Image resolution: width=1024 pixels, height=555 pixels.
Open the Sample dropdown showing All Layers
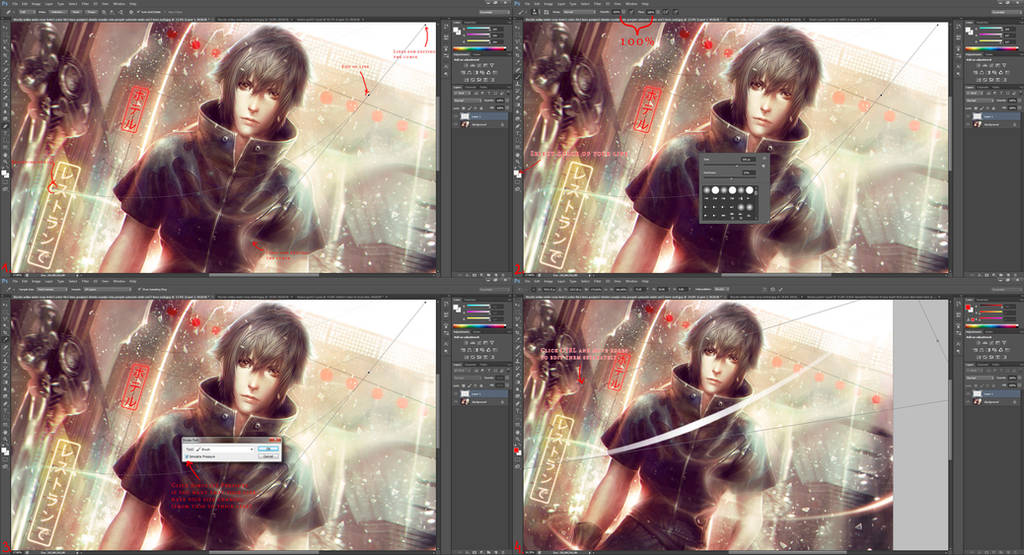[x=107, y=289]
